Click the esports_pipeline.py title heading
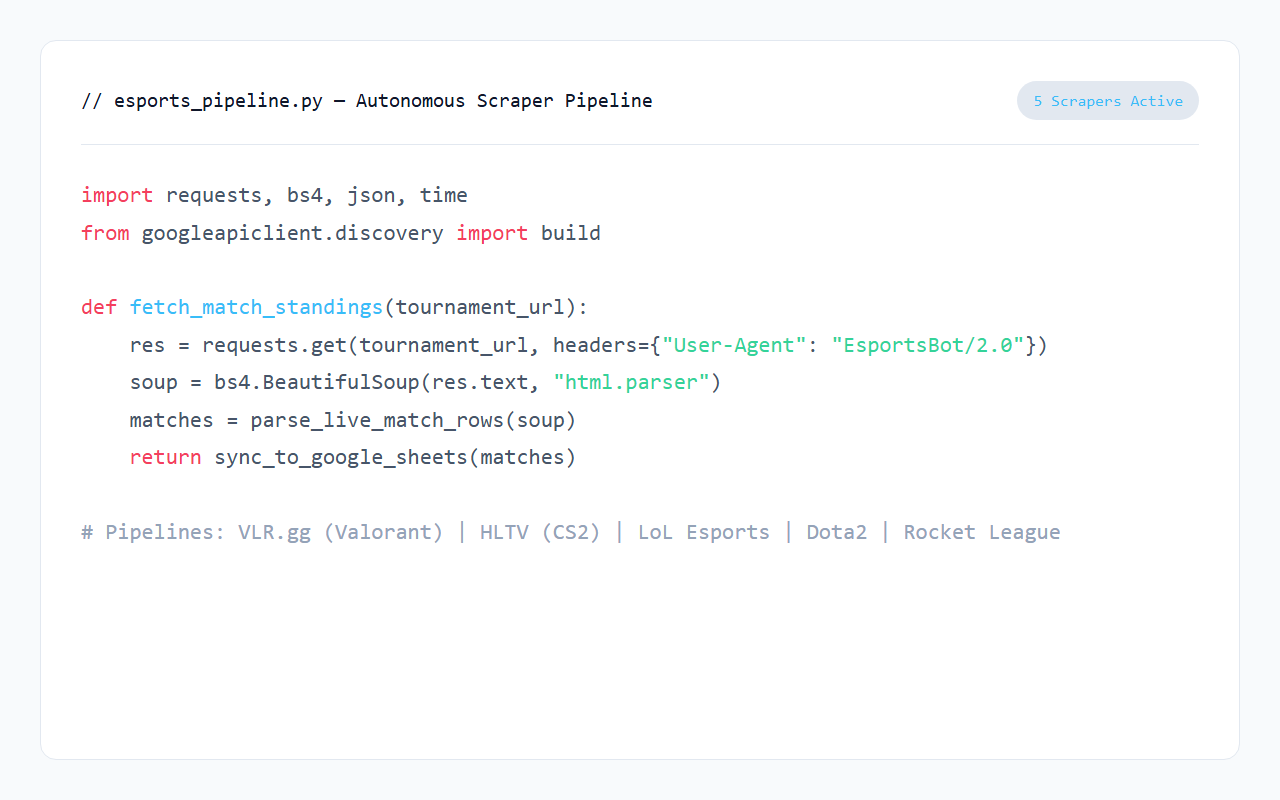The image size is (1280, 800). (367, 101)
